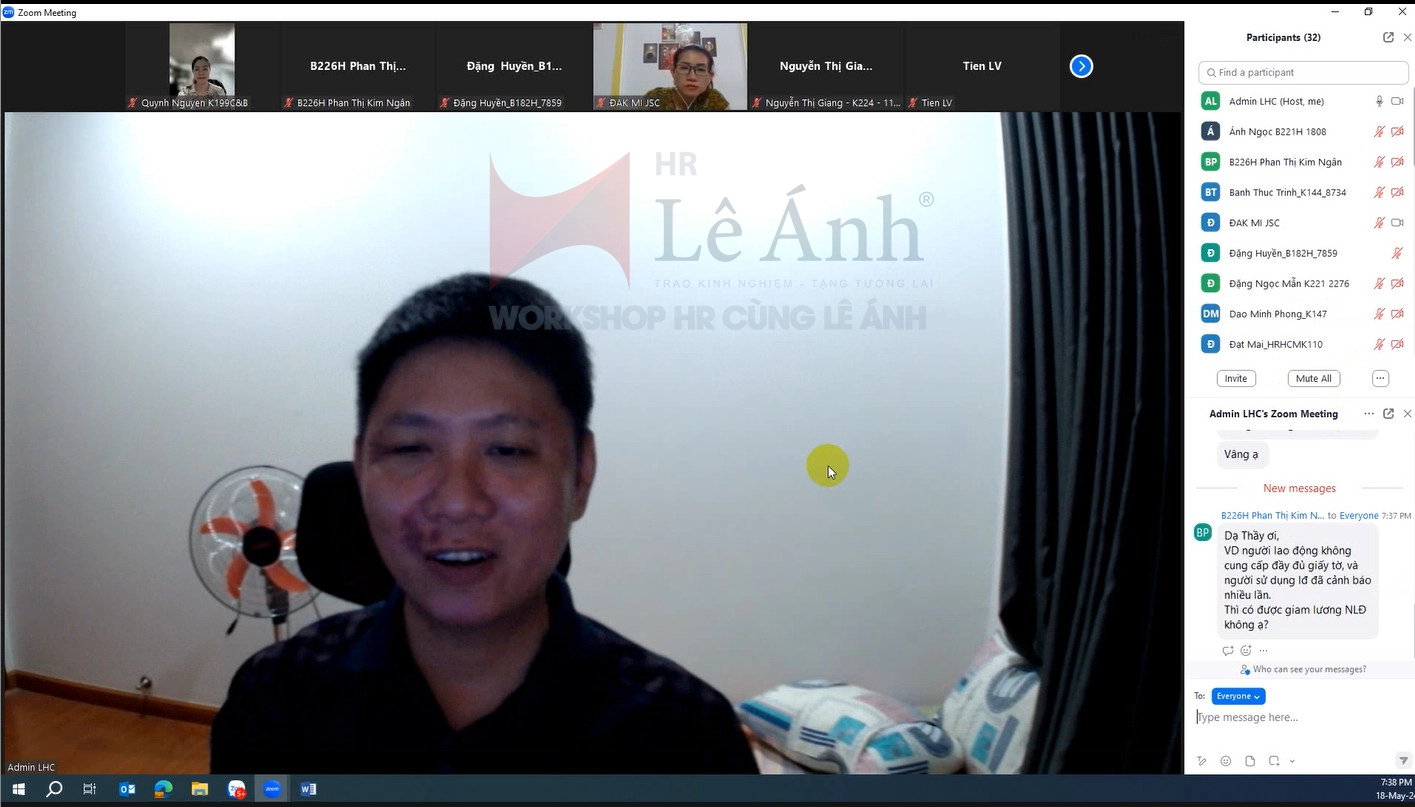Reply in thread to Kim Ngân's message
Image resolution: width=1415 pixels, height=807 pixels.
[x=1228, y=651]
